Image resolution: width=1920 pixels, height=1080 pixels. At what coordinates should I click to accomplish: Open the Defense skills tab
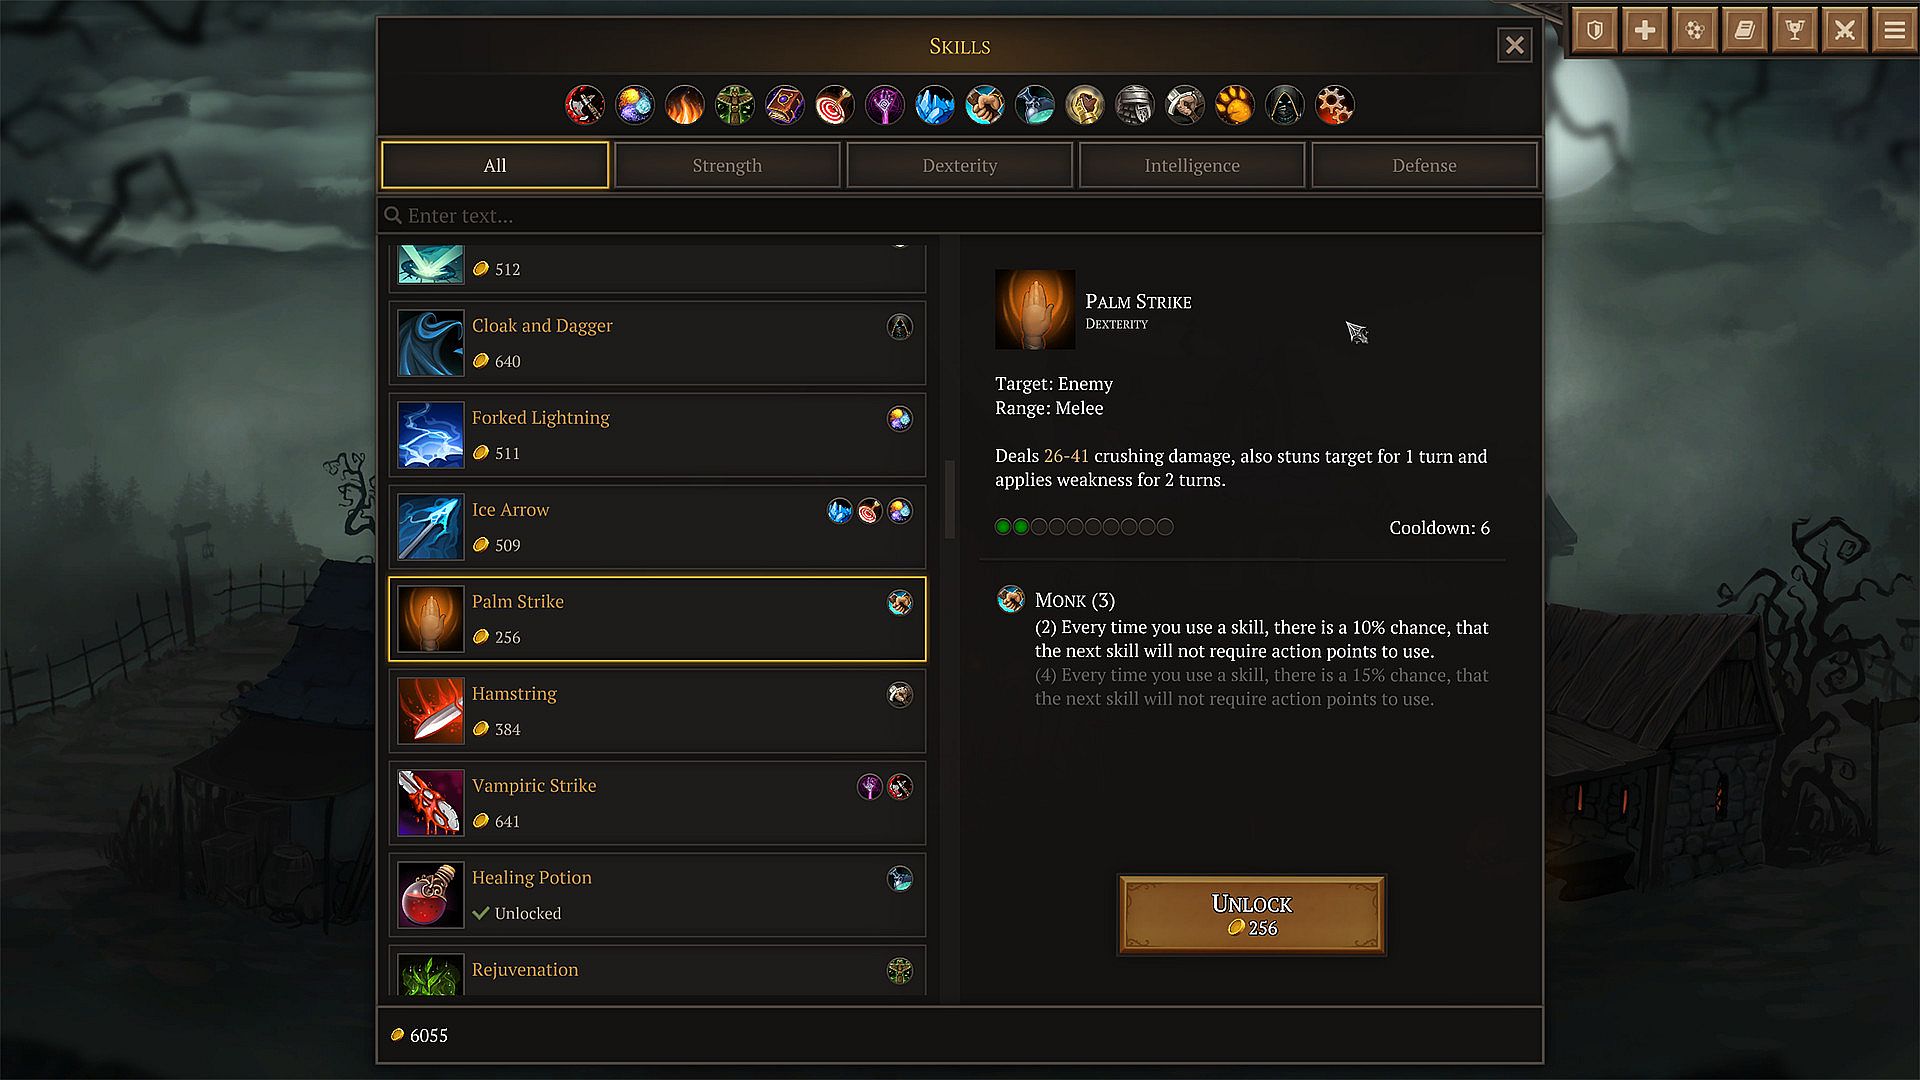[1424, 165]
